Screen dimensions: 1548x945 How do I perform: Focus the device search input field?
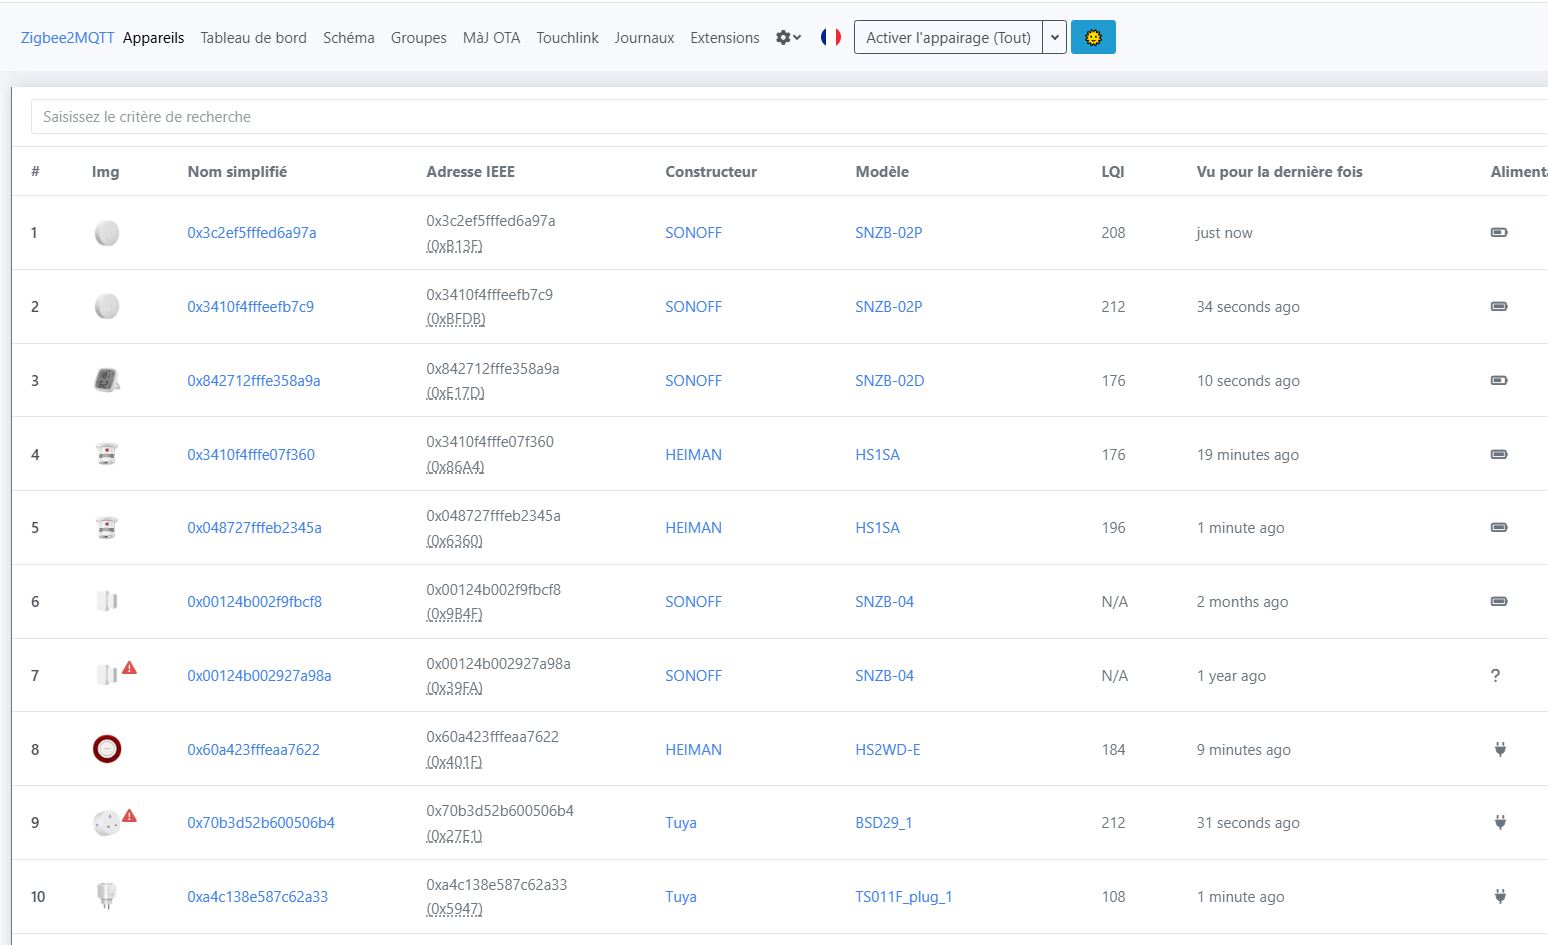click(x=780, y=117)
